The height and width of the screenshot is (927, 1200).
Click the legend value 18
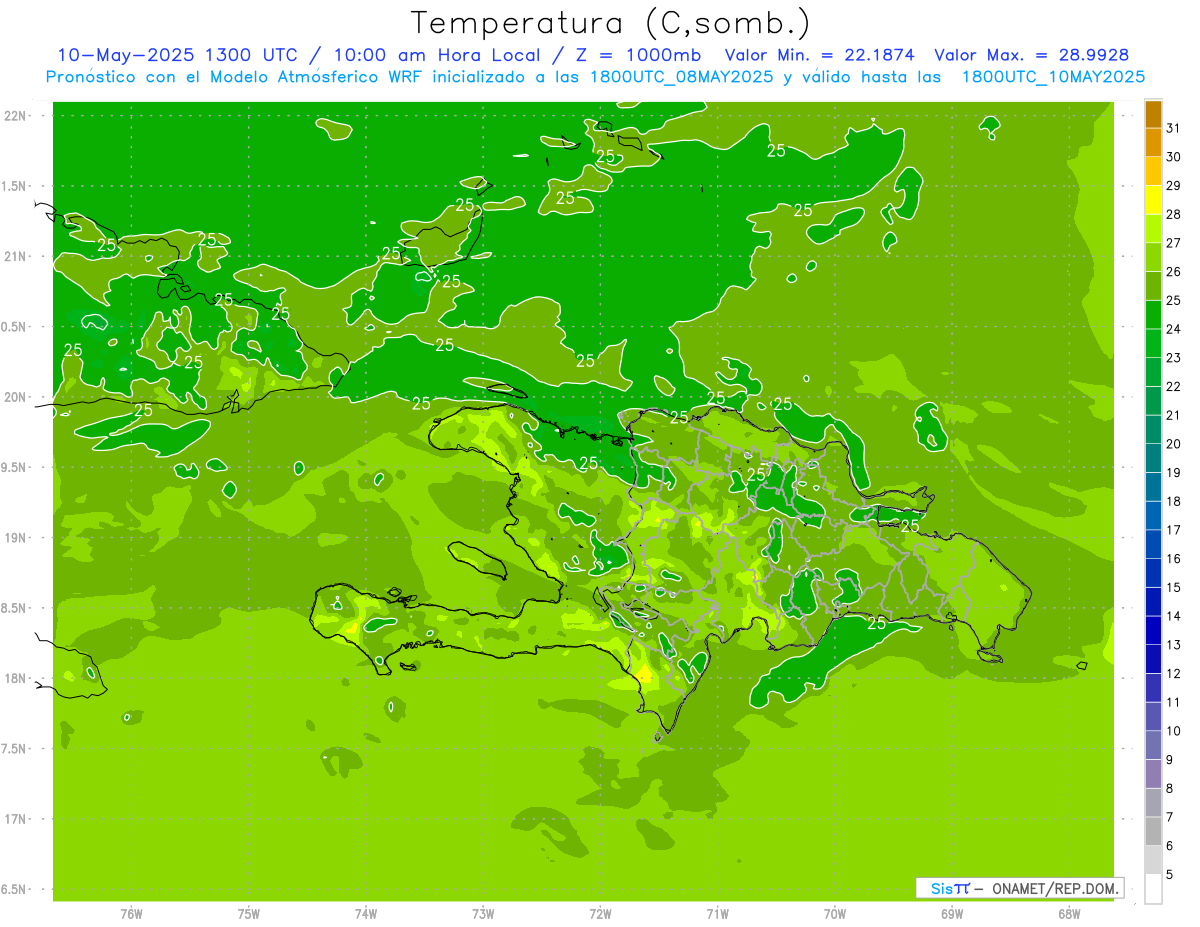tap(1174, 501)
